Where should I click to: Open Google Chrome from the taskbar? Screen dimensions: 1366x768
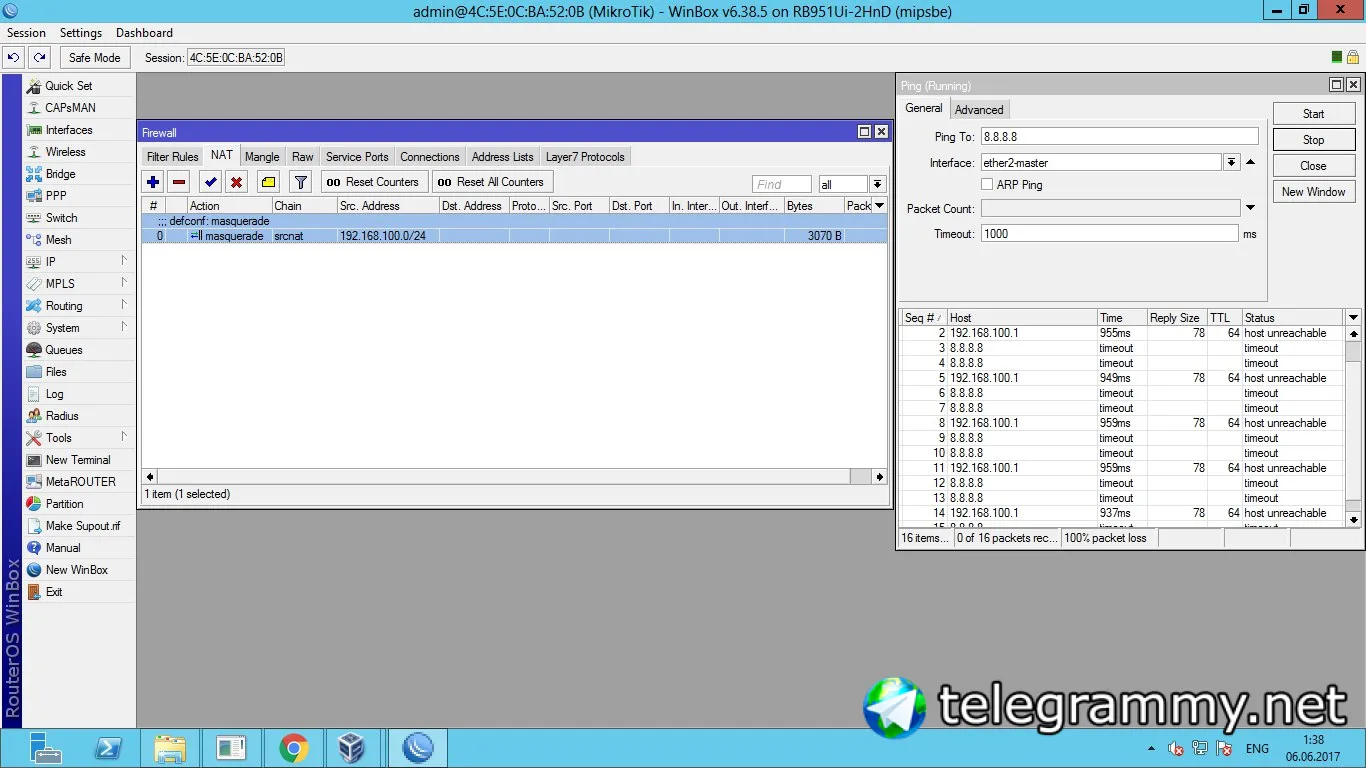(293, 748)
